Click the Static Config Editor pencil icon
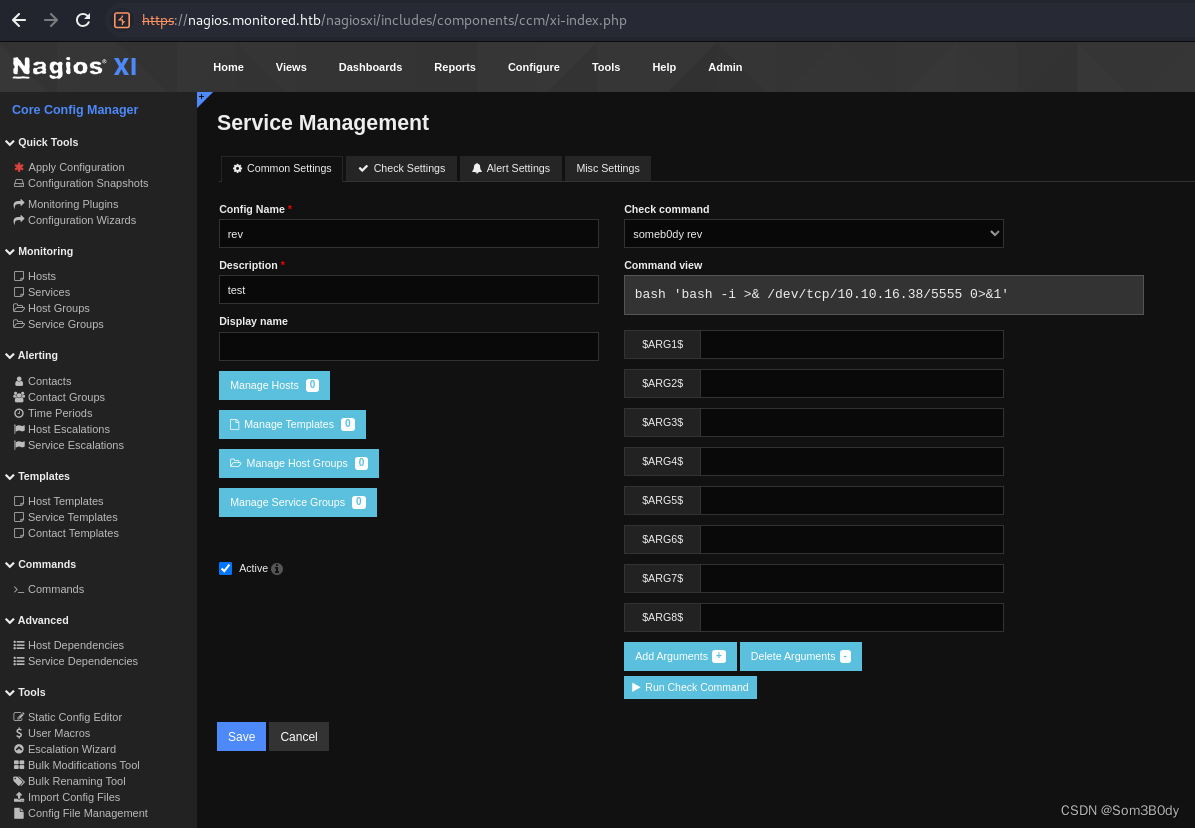 point(19,717)
